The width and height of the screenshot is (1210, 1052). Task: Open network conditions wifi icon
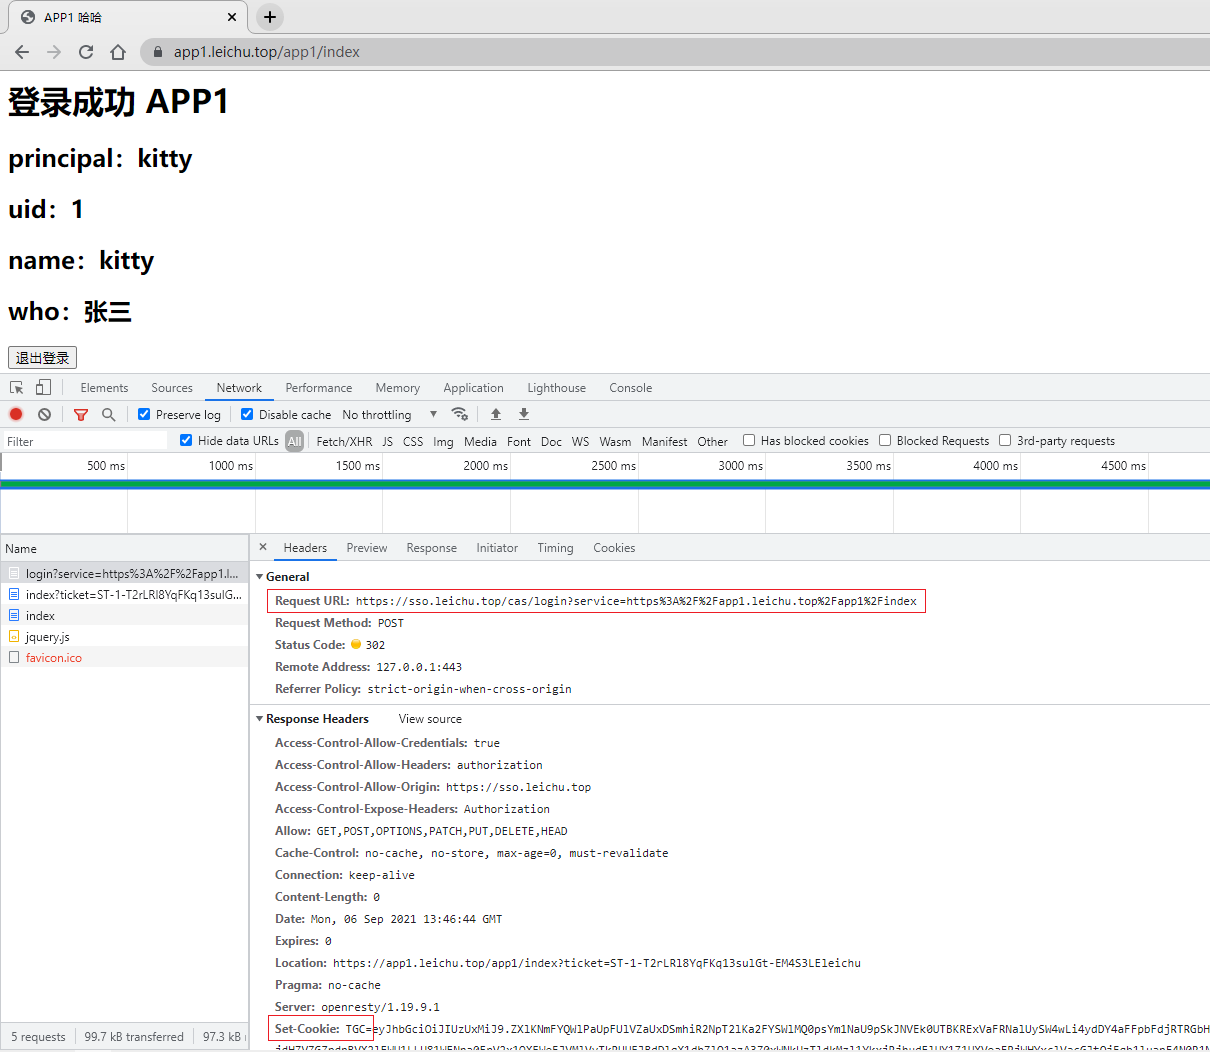[x=460, y=414]
